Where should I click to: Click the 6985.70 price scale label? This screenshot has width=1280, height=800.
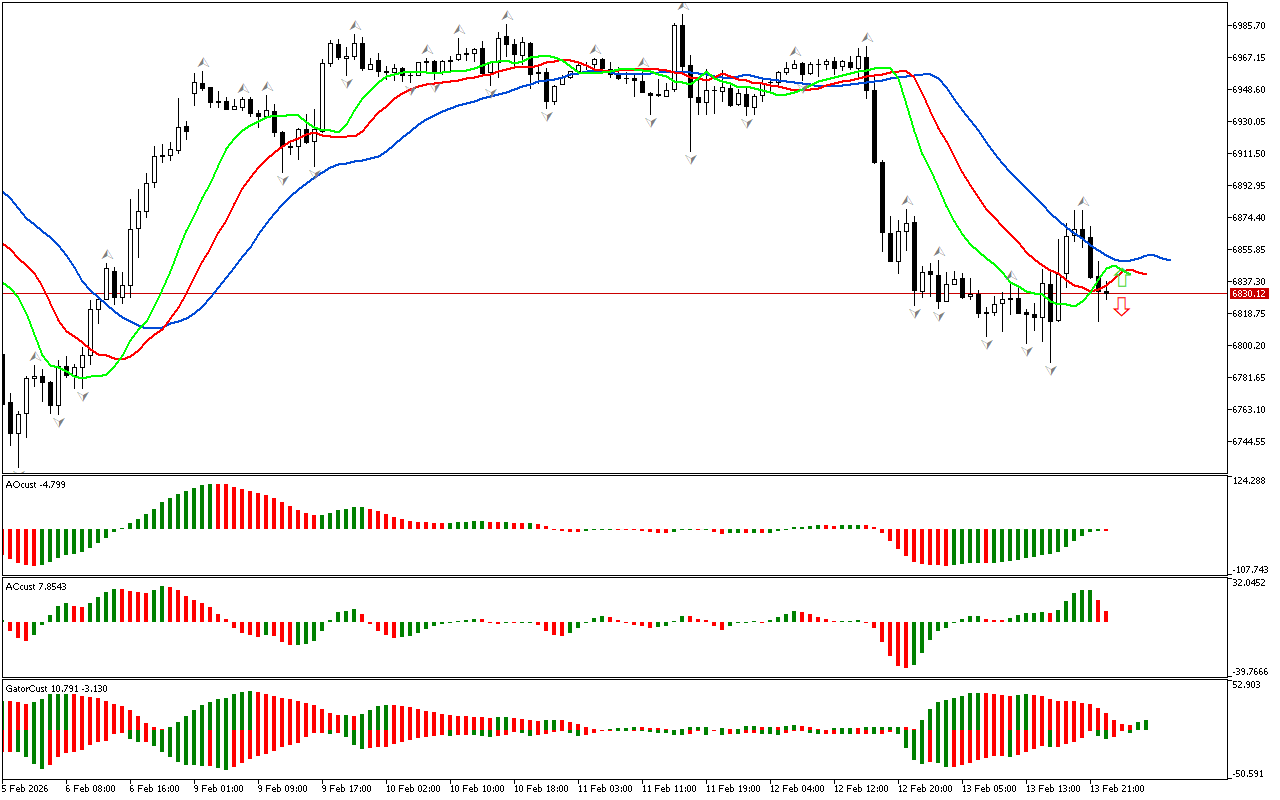pos(1250,26)
